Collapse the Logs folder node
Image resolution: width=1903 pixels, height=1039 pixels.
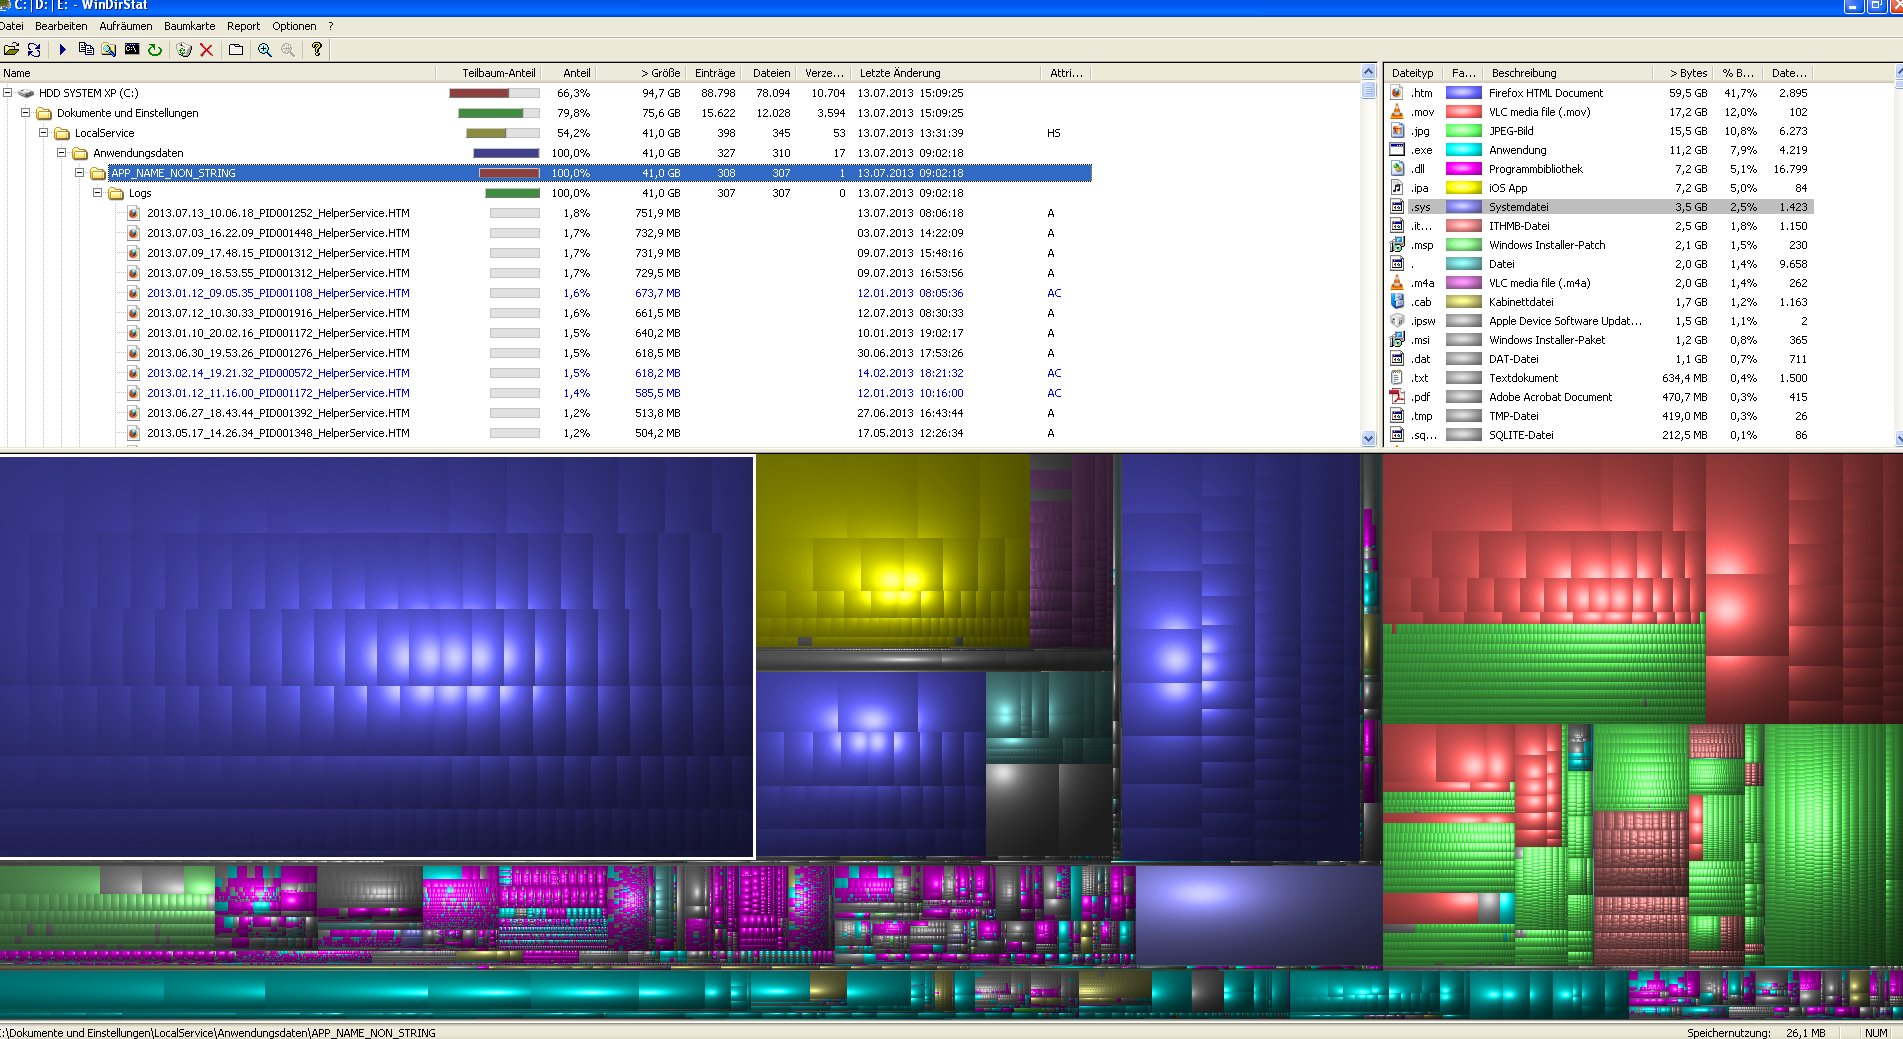pyautogui.click(x=98, y=193)
